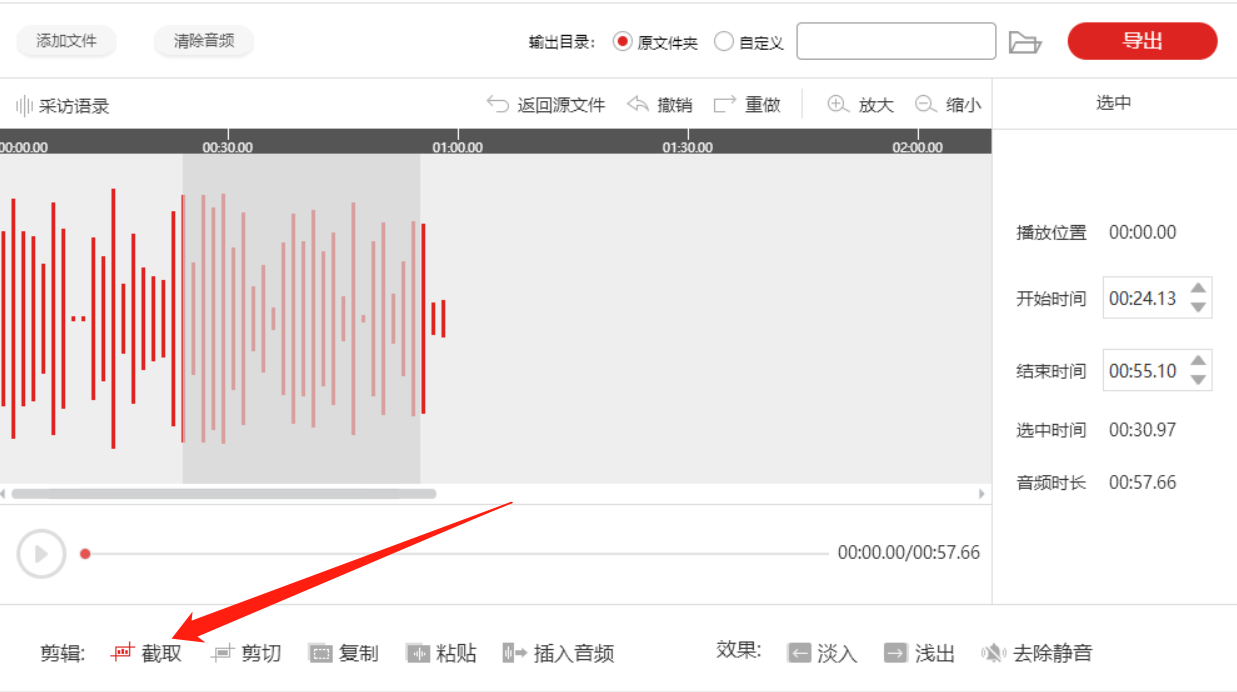Click the 截取 crop icon

pyautogui.click(x=122, y=653)
